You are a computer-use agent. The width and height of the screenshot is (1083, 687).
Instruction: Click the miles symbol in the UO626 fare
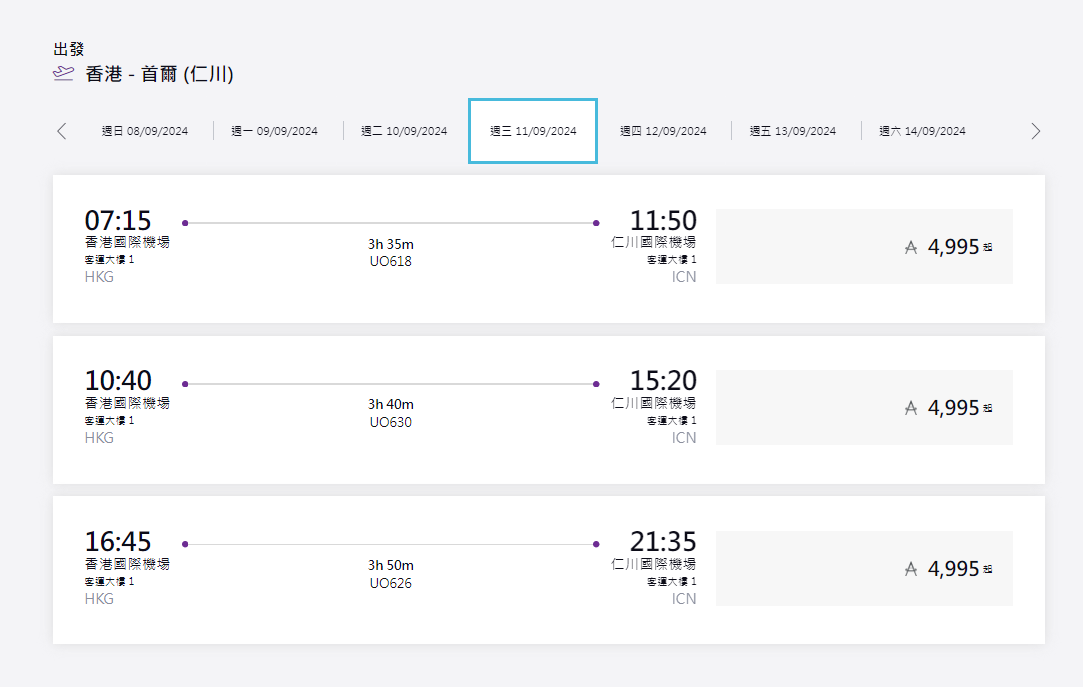pos(910,569)
